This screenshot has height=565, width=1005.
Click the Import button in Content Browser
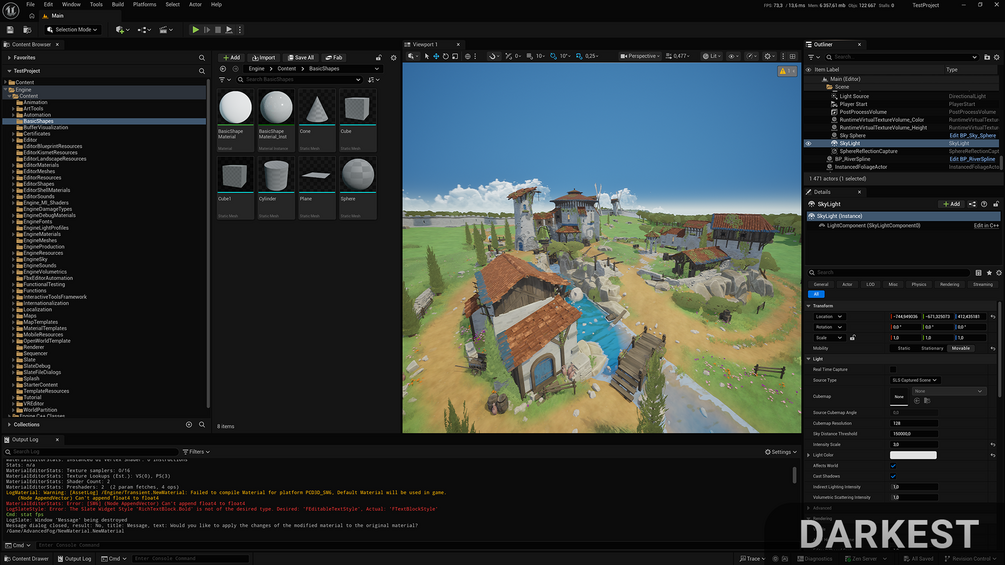(263, 58)
